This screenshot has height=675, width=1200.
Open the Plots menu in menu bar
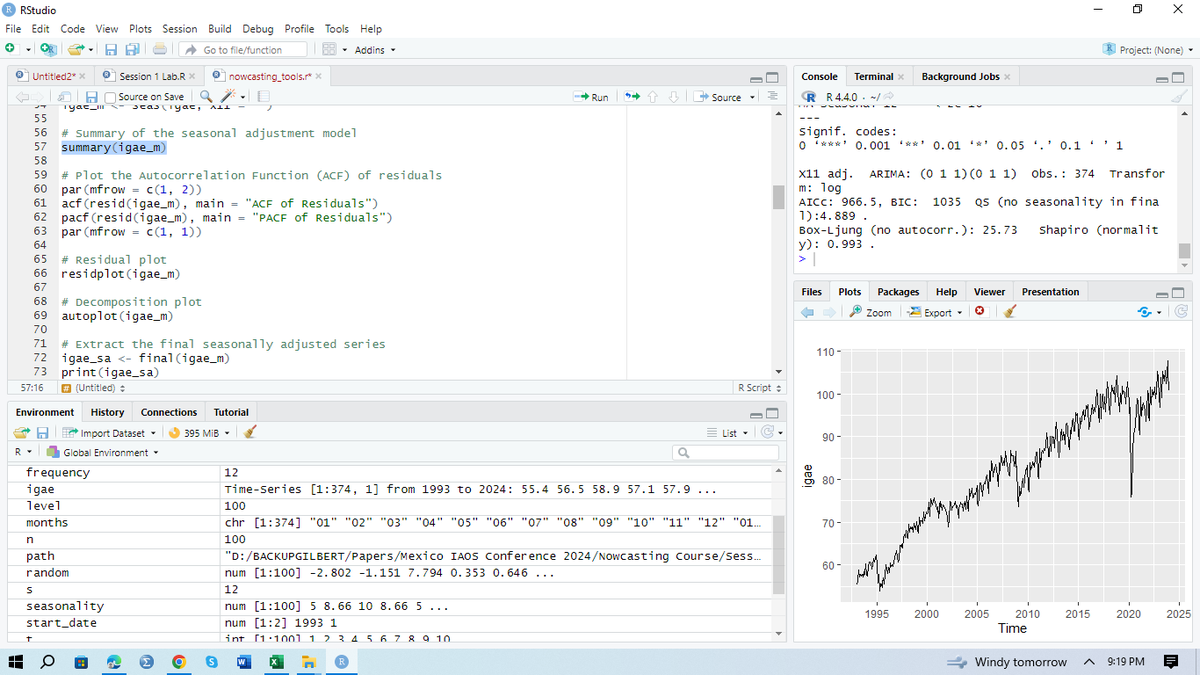pyautogui.click(x=140, y=29)
